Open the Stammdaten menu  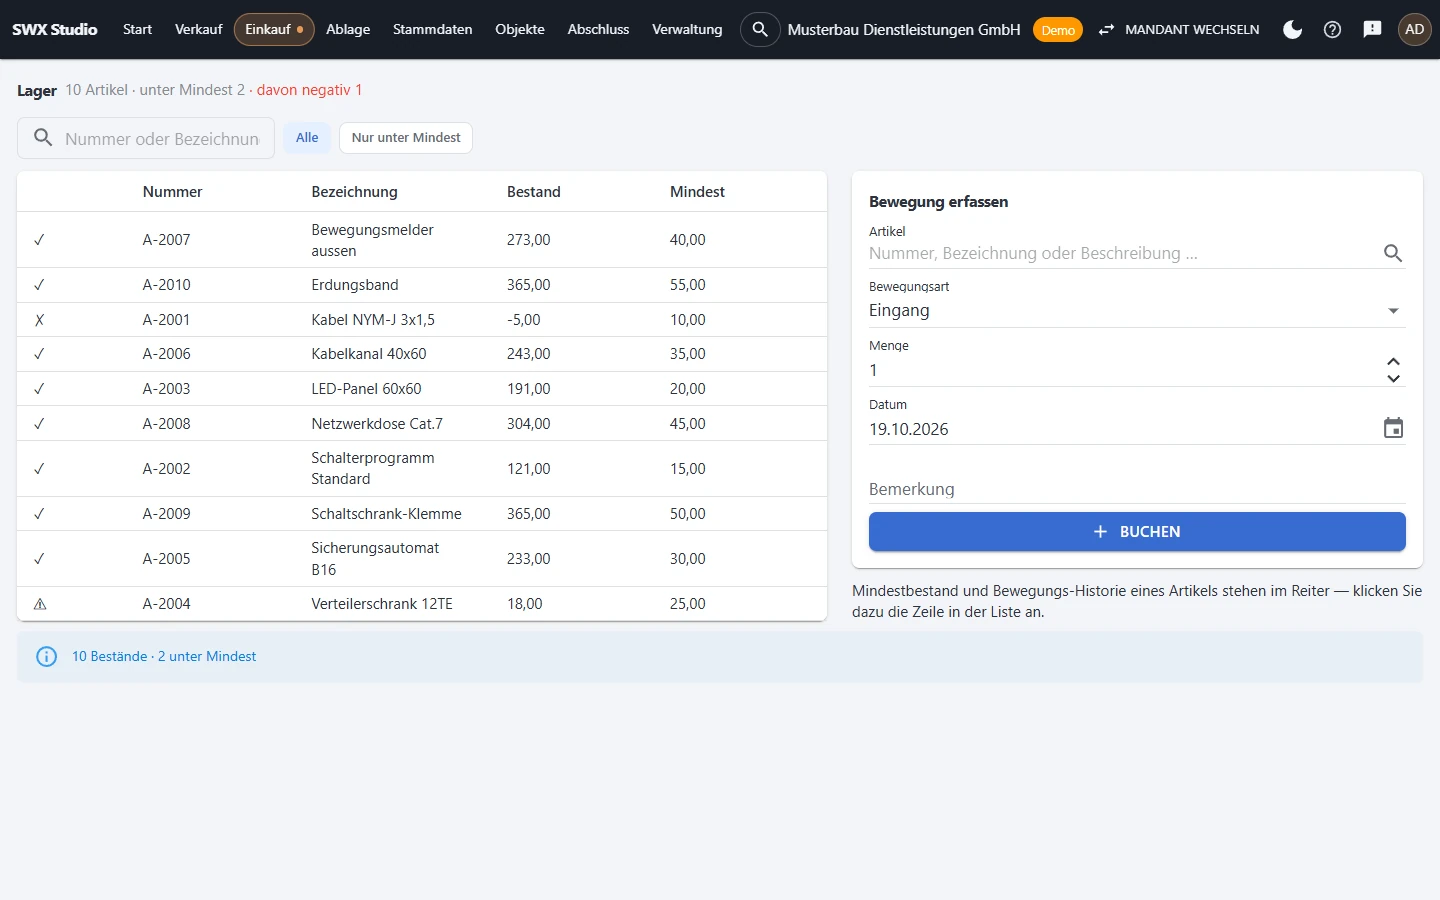432,29
